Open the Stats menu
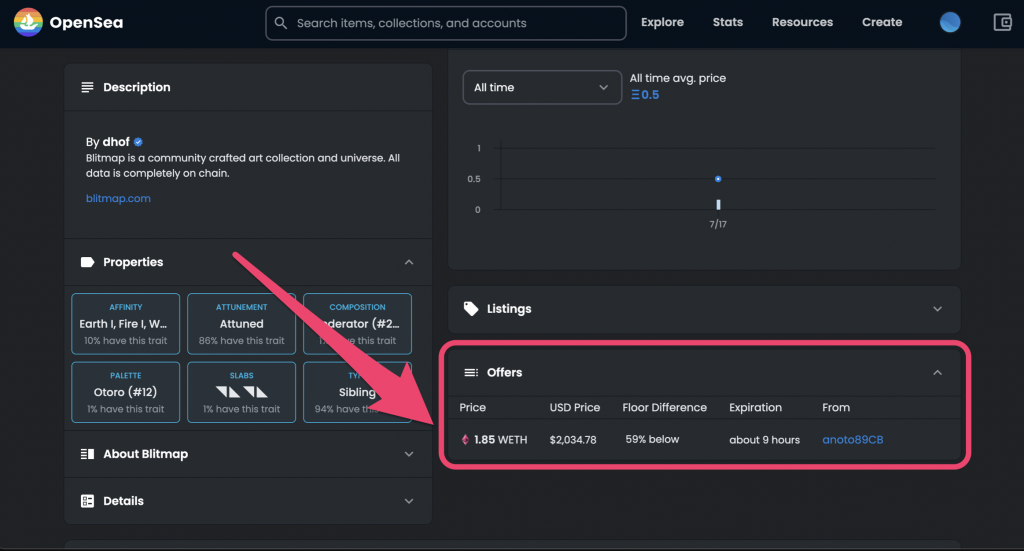Screen dimensions: 1024x551 [728, 22]
